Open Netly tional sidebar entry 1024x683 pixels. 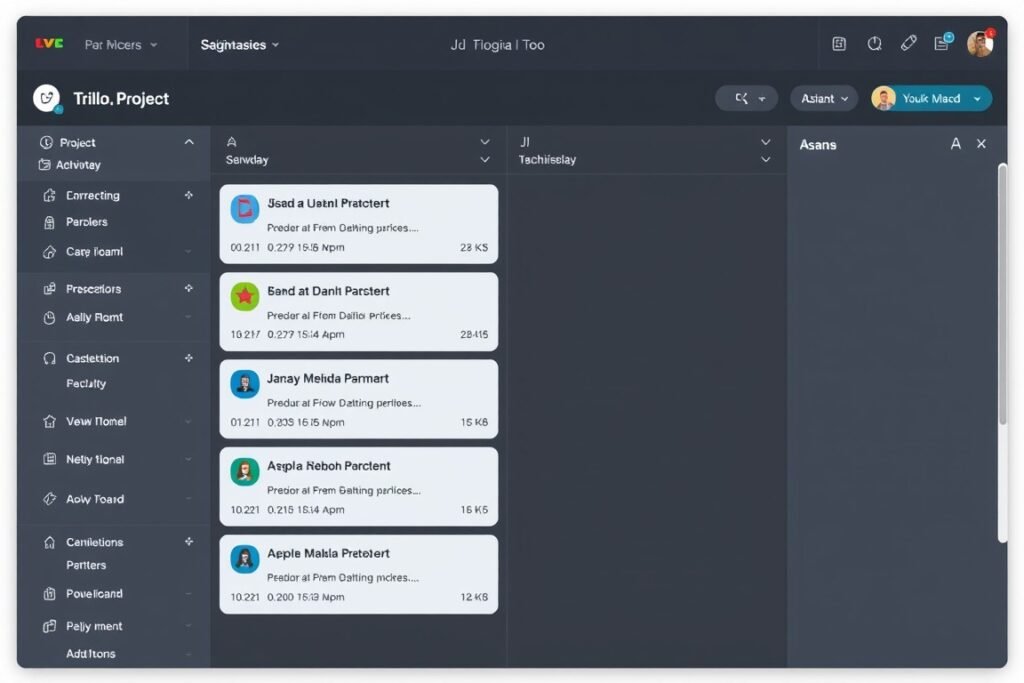click(x=95, y=459)
